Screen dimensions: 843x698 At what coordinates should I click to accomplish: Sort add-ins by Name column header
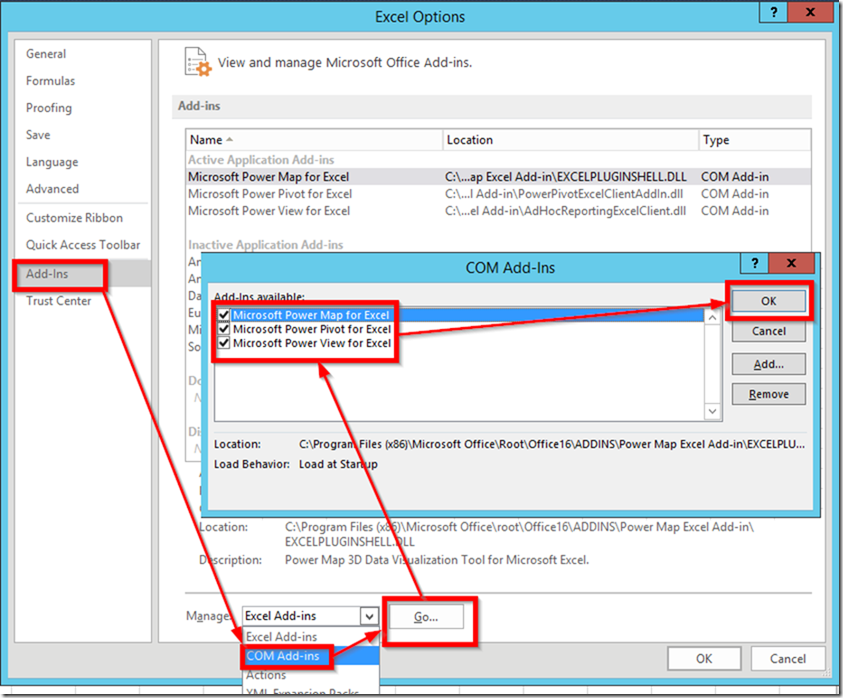[314, 140]
